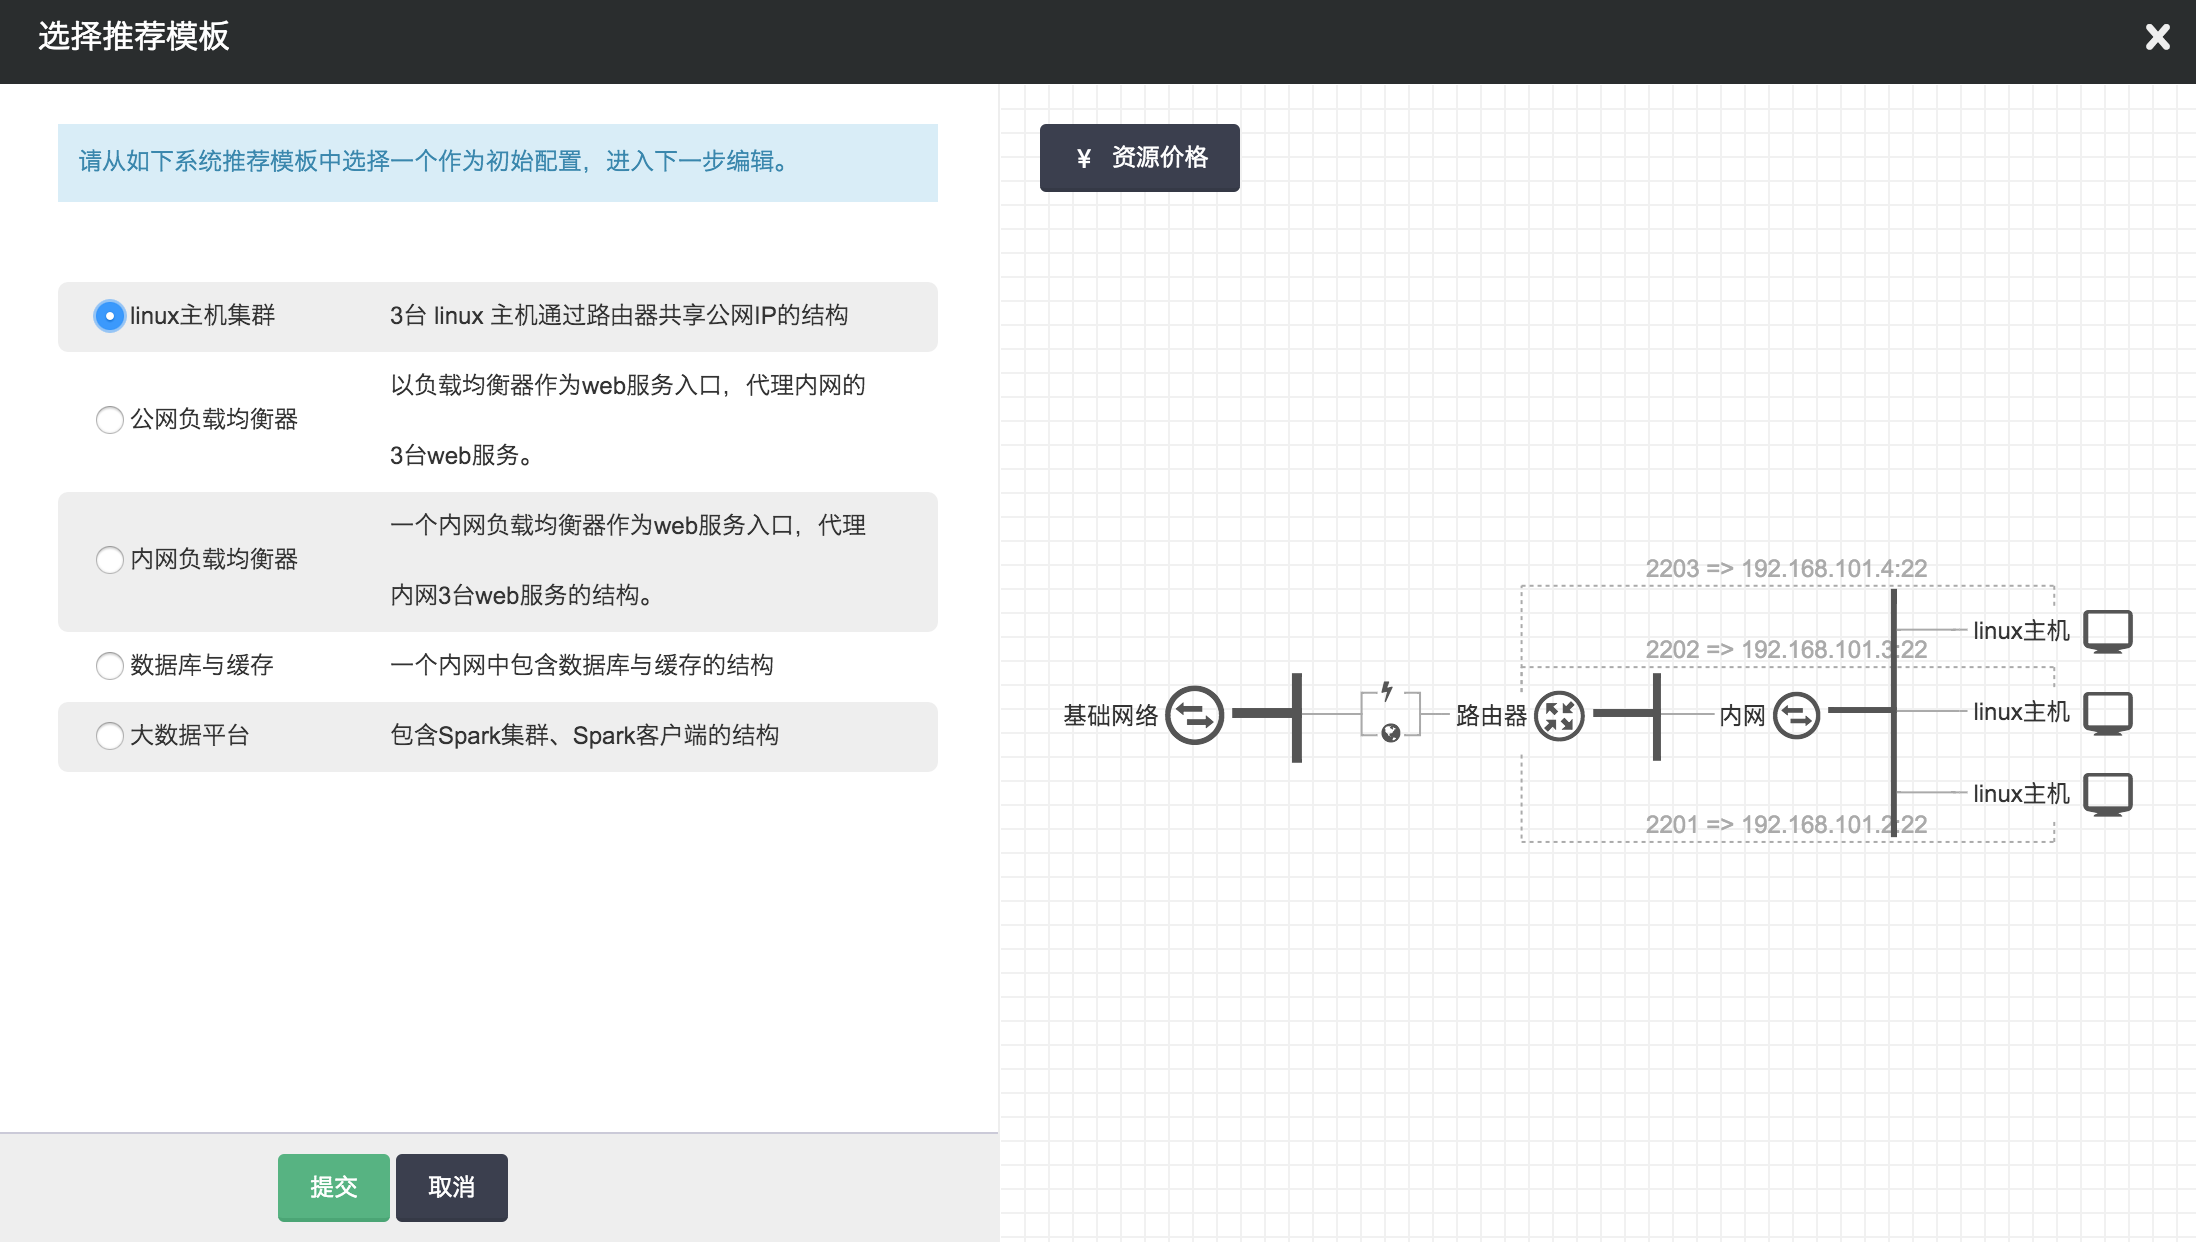Click the 内网 switch icon
Viewport: 2196px width, 1242px height.
click(1796, 715)
